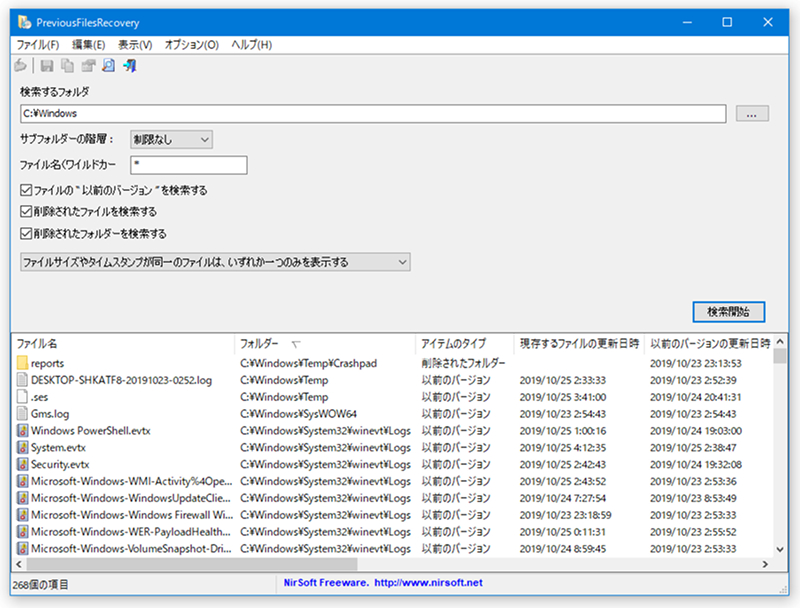
Task: Click the PreviousFilesRecovery title bar app icon
Action: [x=24, y=22]
